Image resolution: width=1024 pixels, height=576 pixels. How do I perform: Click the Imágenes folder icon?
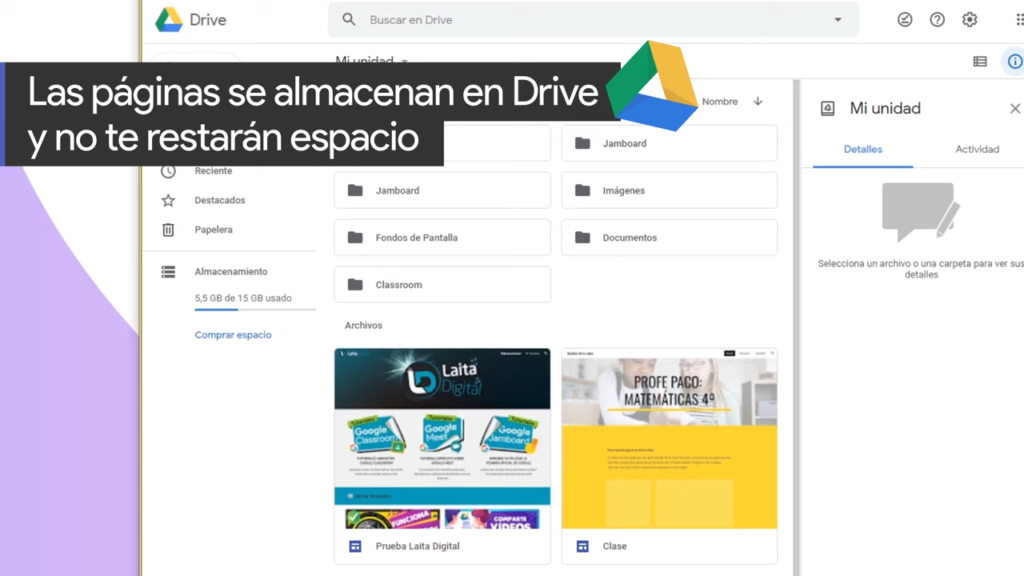tap(583, 191)
